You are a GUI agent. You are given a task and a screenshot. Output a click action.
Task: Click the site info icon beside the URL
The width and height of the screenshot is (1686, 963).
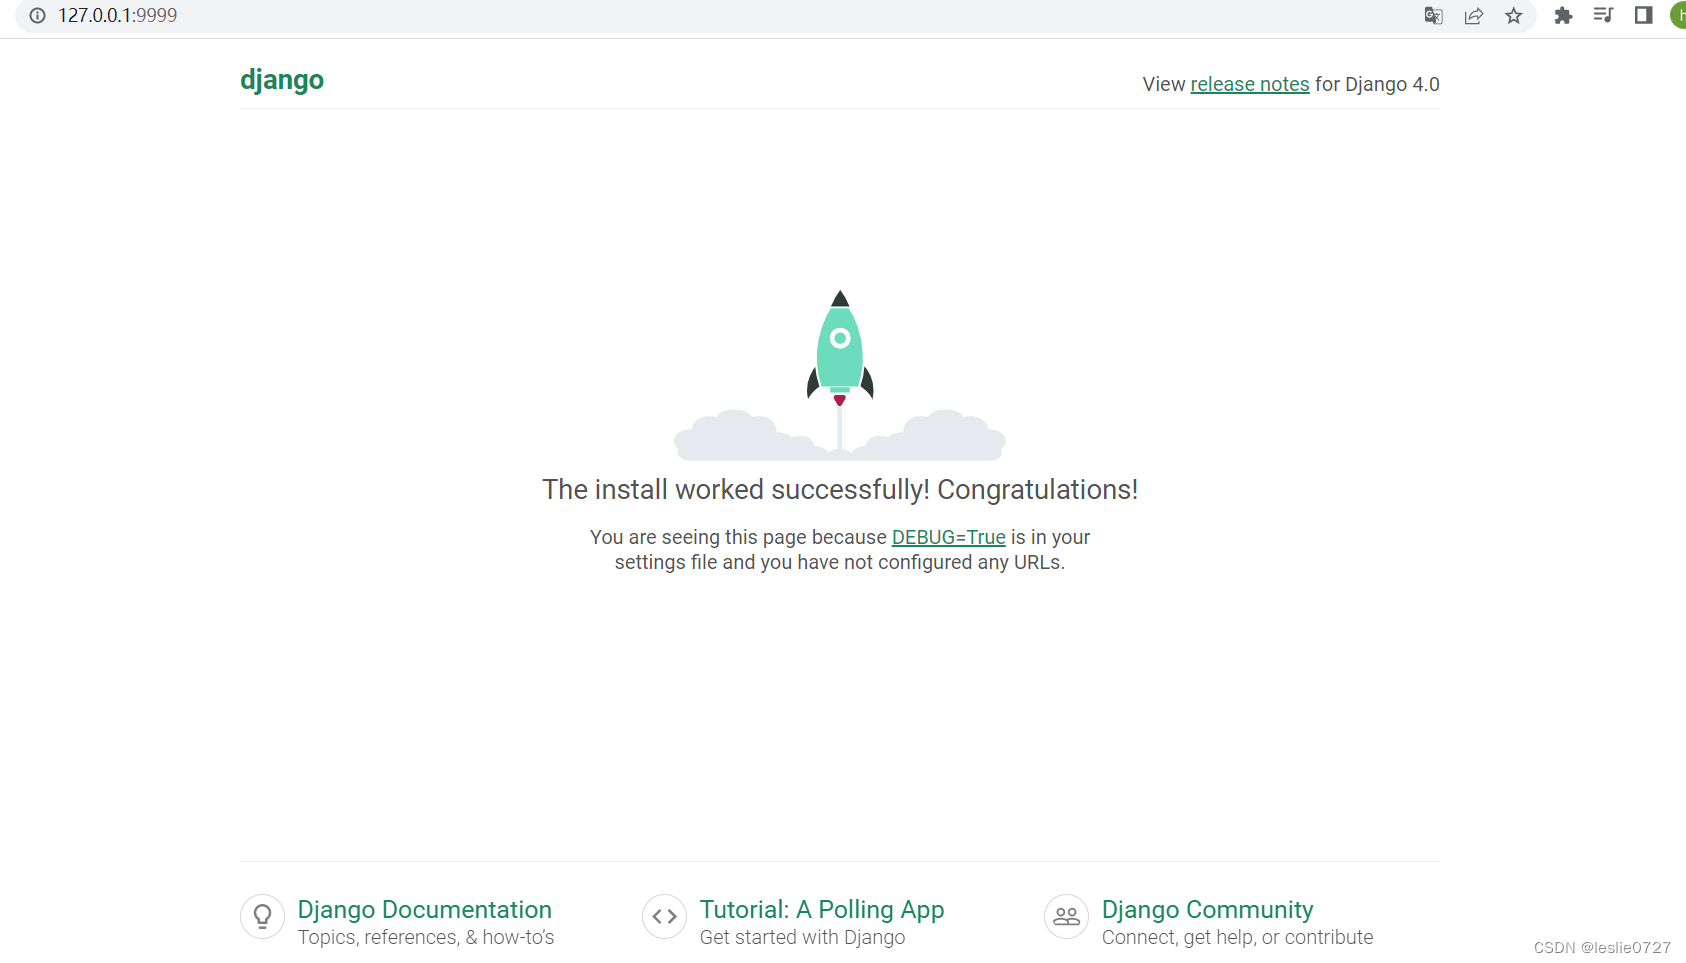pos(38,15)
